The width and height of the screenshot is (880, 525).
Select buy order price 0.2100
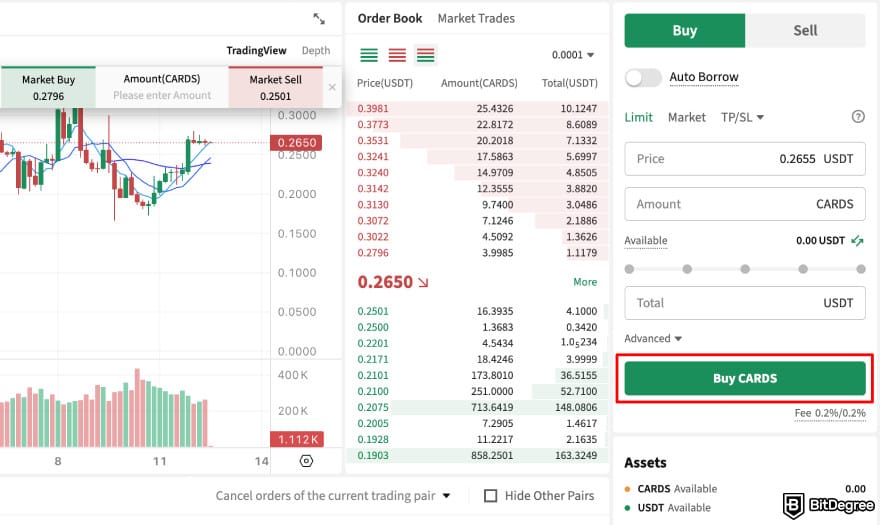coord(373,391)
